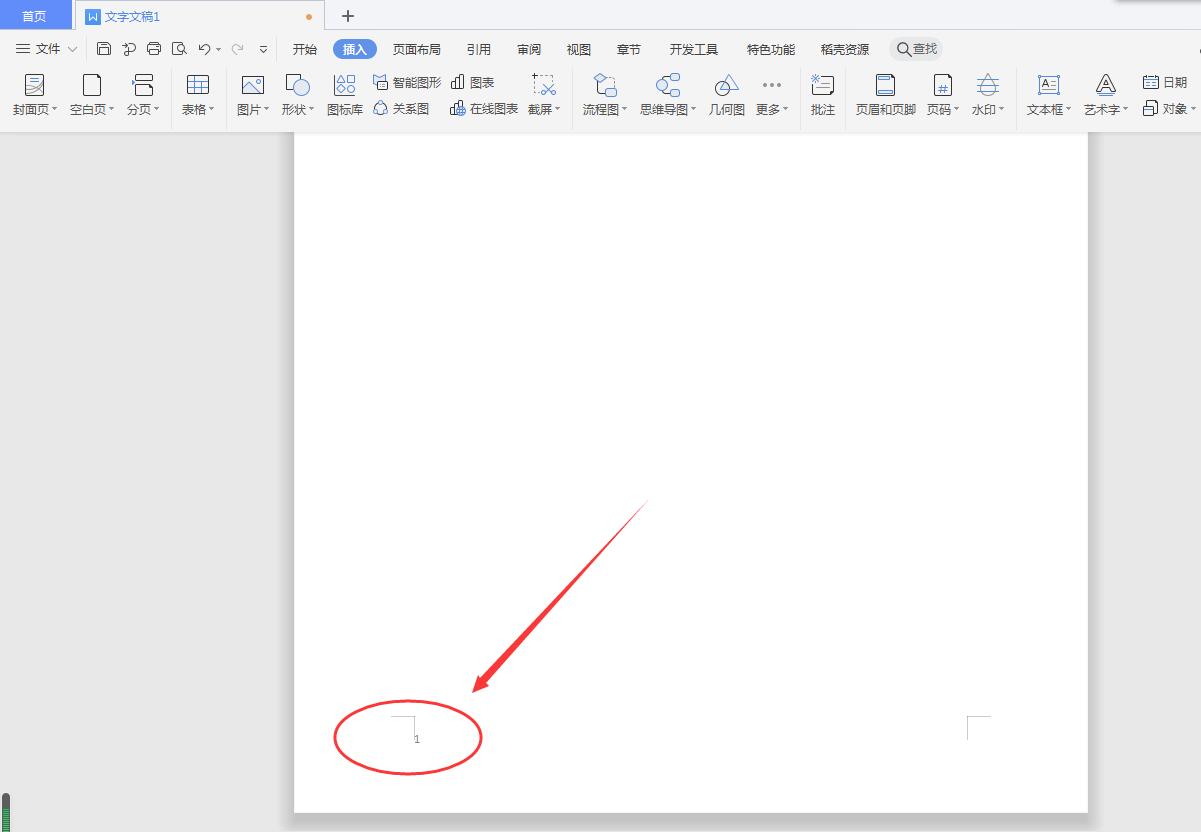Open 页眉和页脚 header and footer
This screenshot has height=832, width=1201.
click(885, 95)
